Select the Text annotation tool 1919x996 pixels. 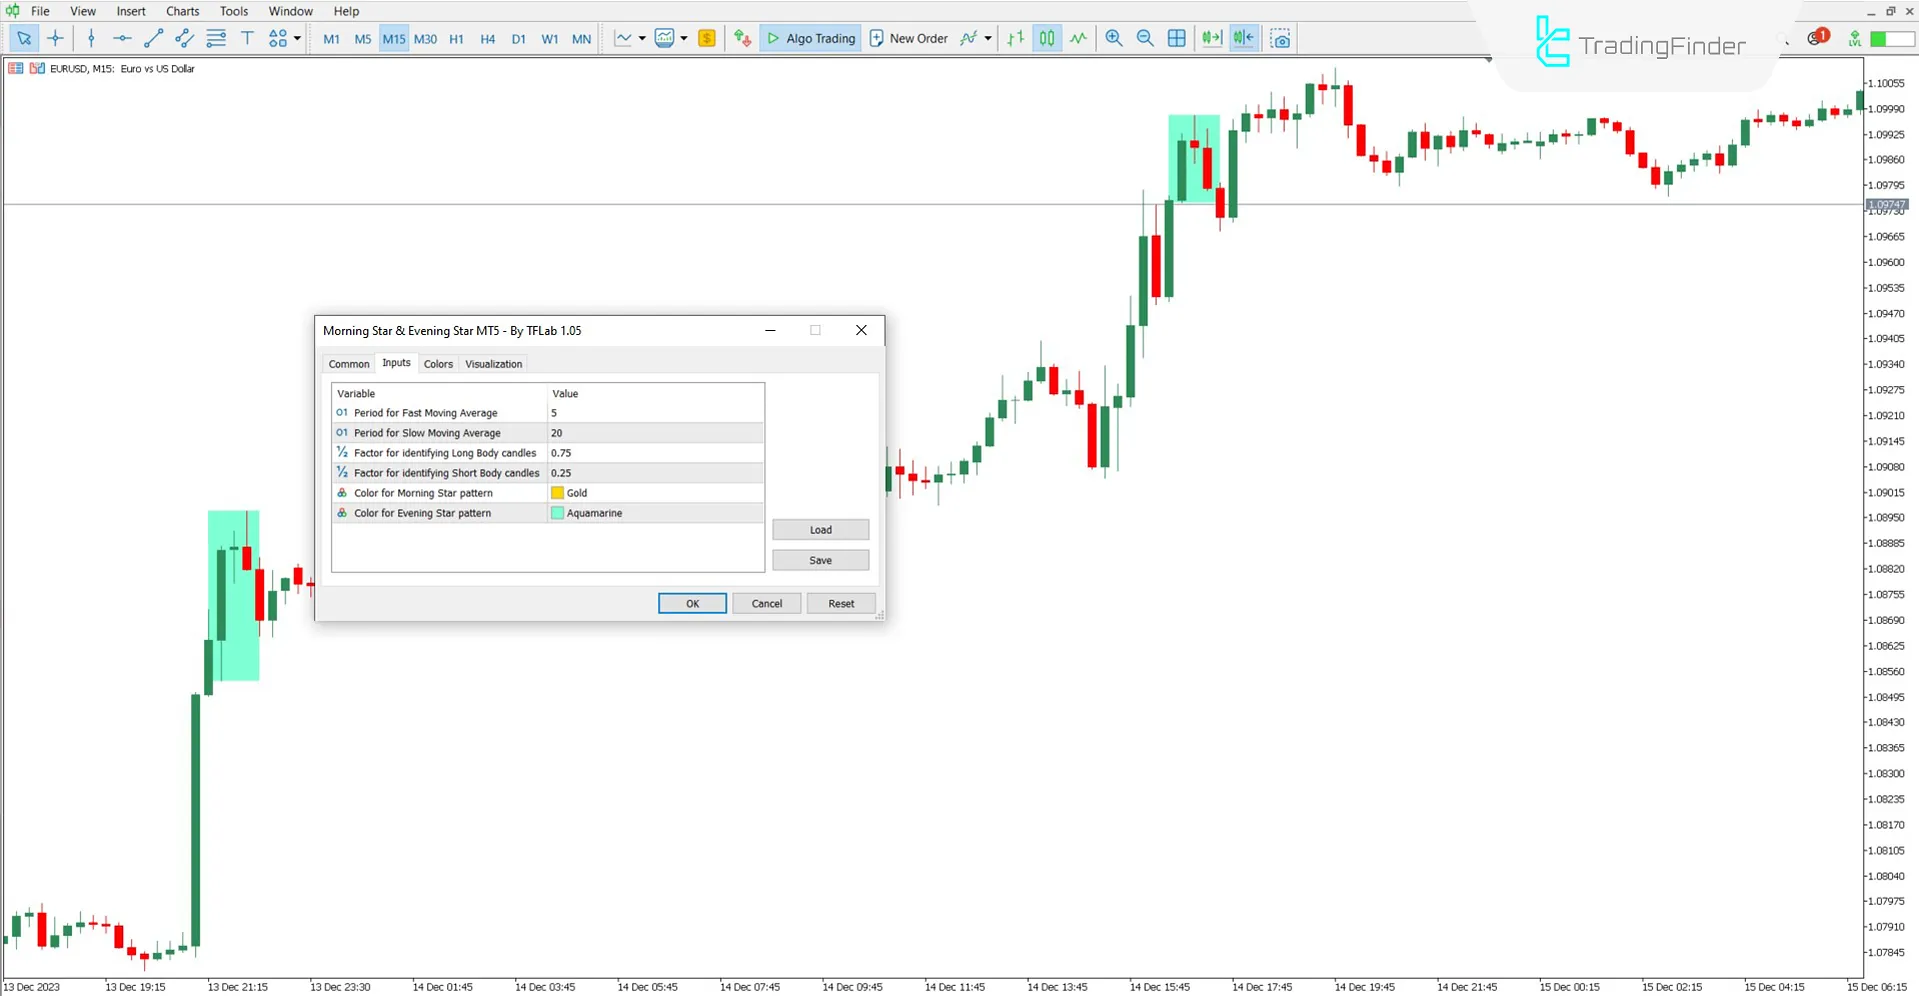click(247, 38)
